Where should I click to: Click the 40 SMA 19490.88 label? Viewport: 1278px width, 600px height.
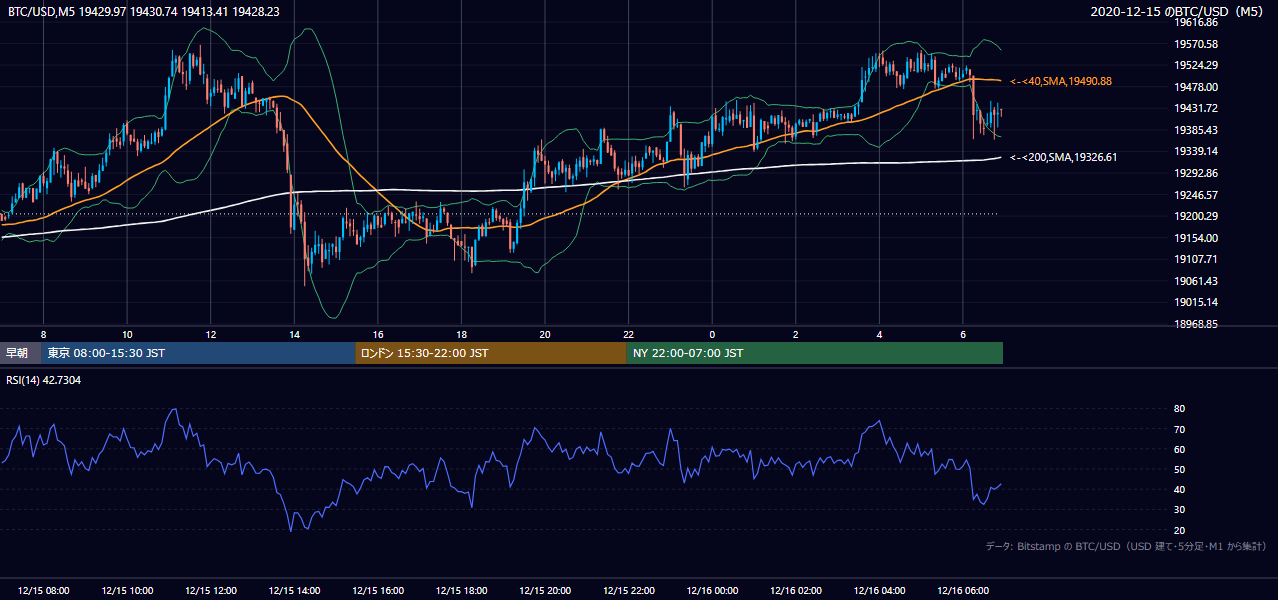coord(1062,81)
